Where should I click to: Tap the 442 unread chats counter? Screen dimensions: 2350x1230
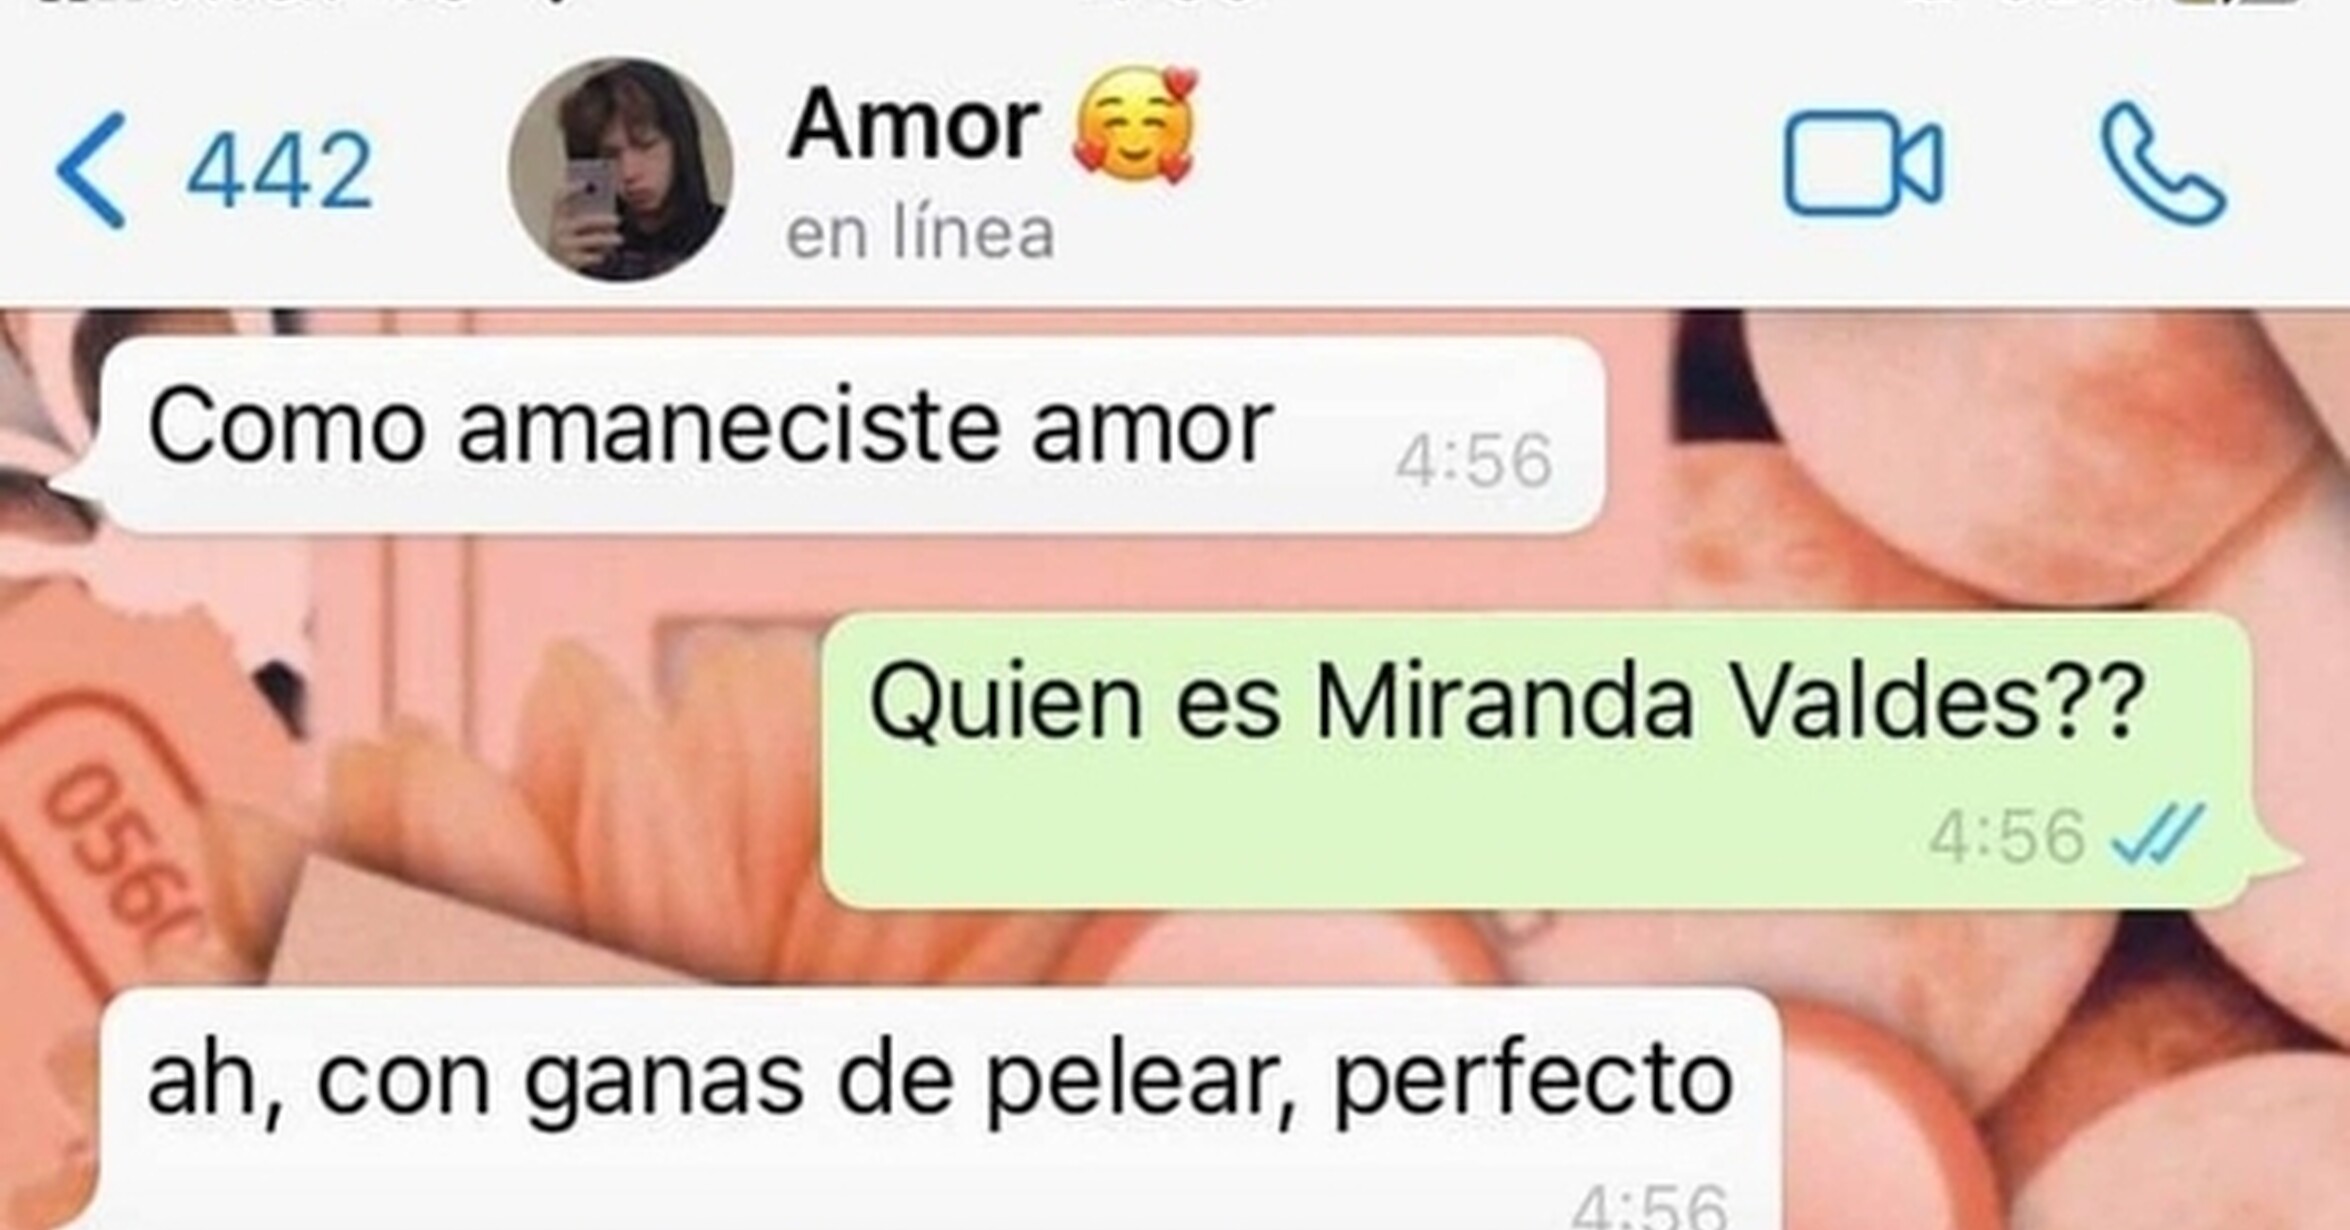281,172
